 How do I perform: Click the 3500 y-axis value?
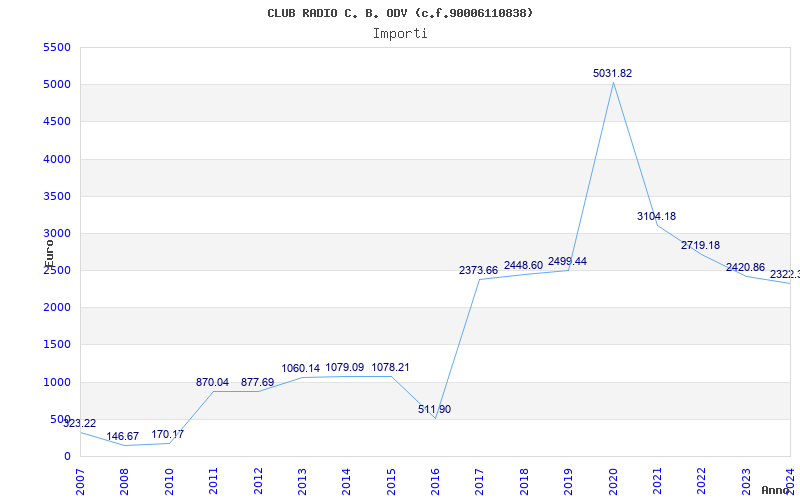(x=57, y=196)
